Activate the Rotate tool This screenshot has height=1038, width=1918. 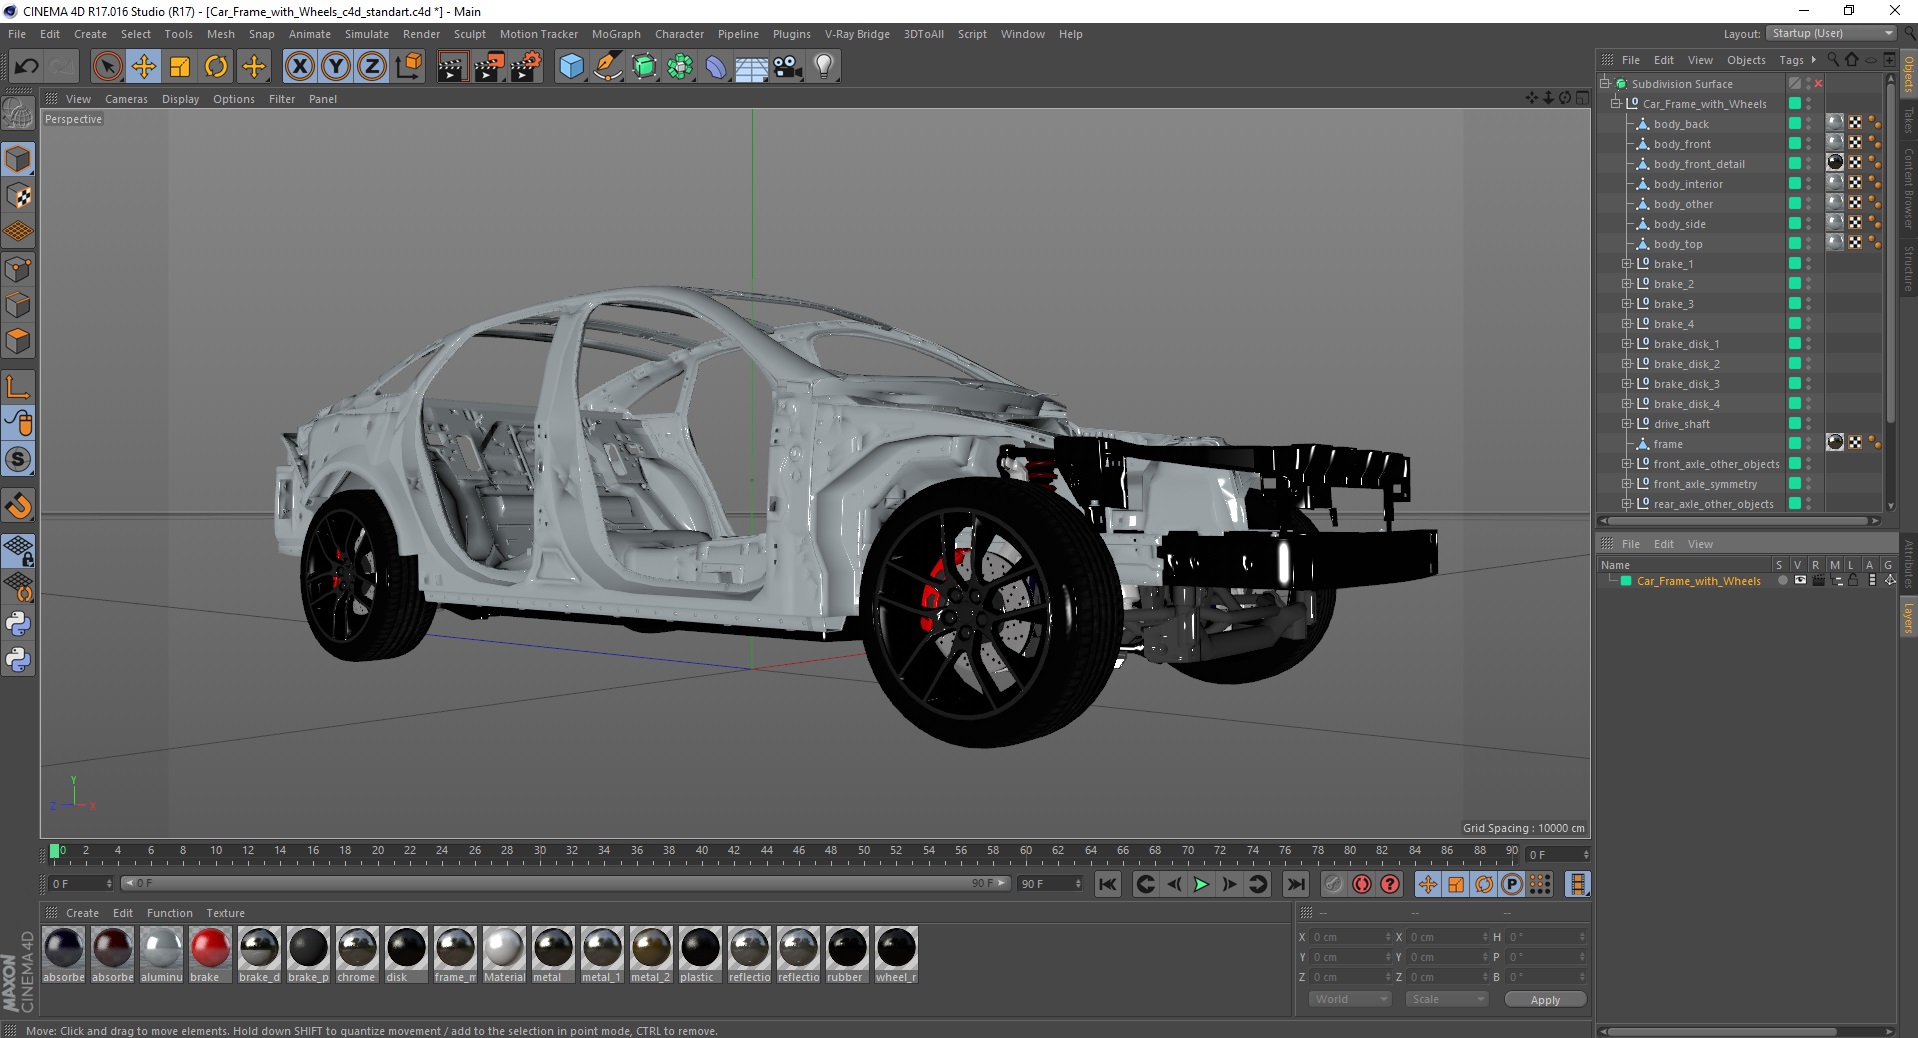(x=216, y=67)
